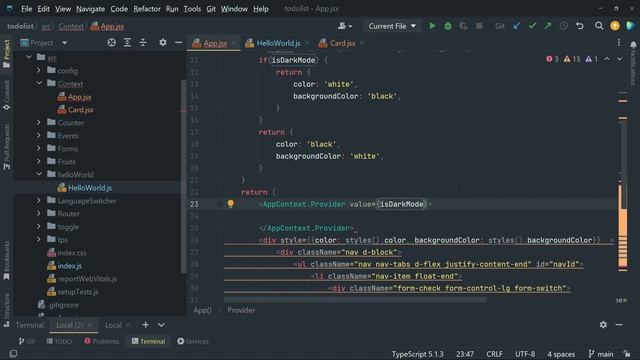Collapse the helloWorld folder
This screenshot has height=360, width=640.
(39, 174)
